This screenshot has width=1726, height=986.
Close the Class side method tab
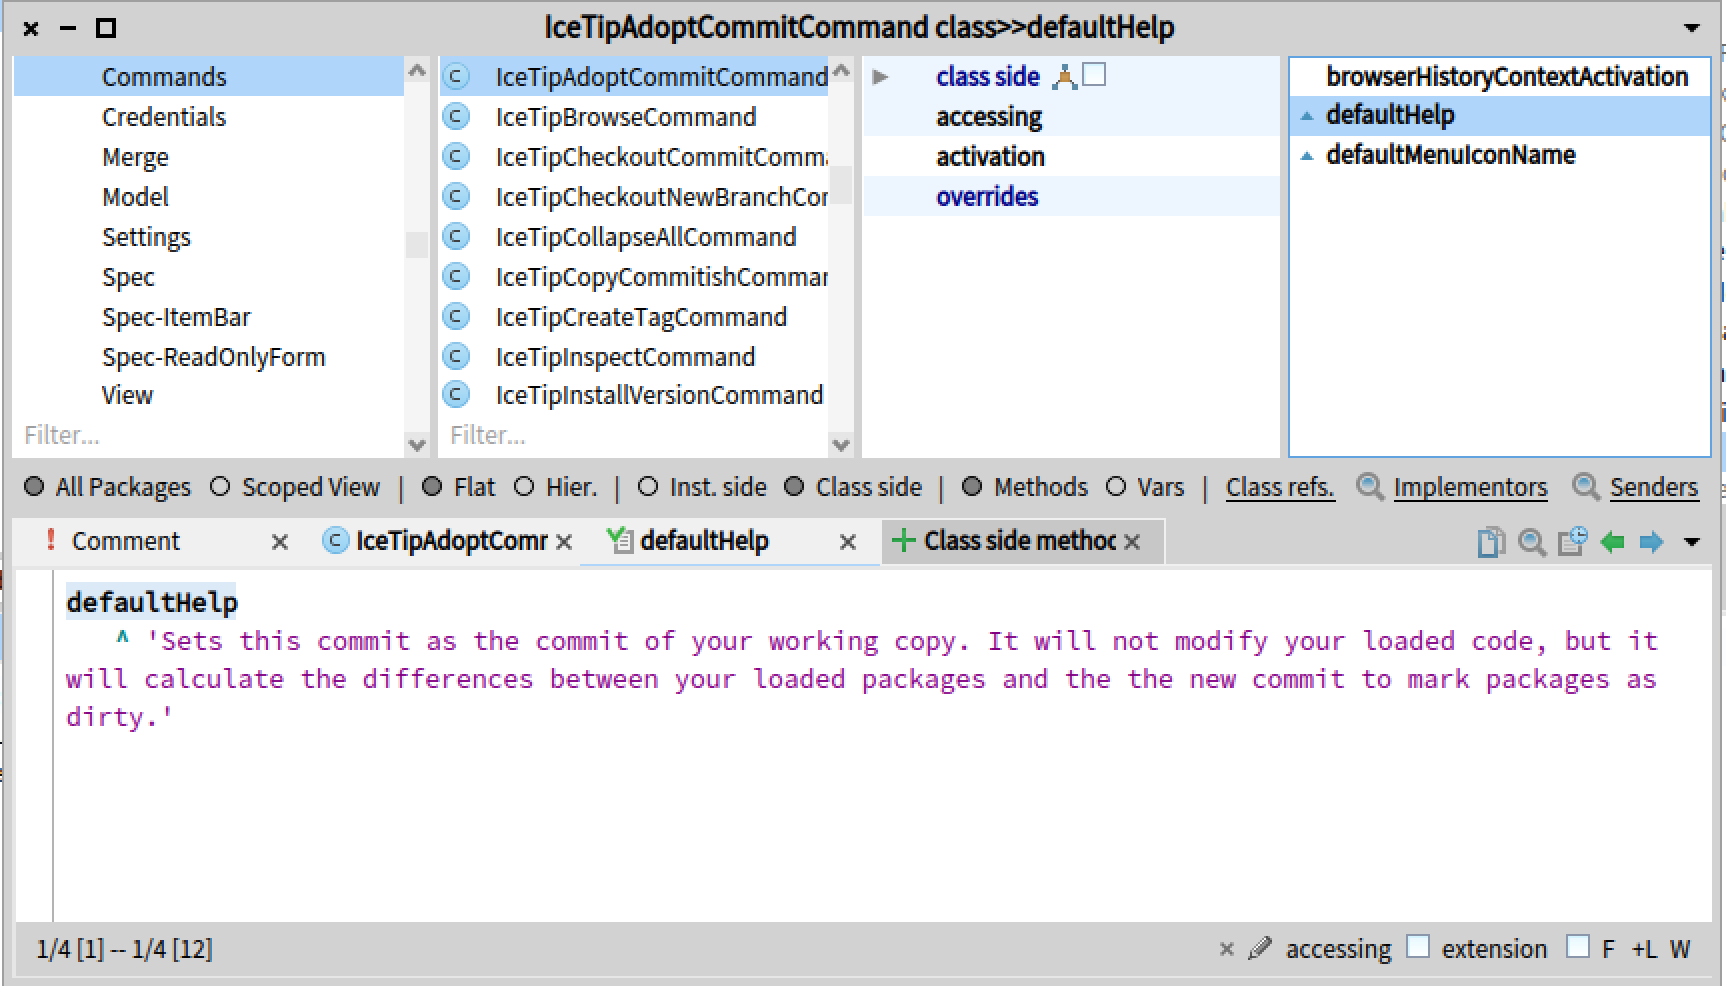pos(1132,542)
